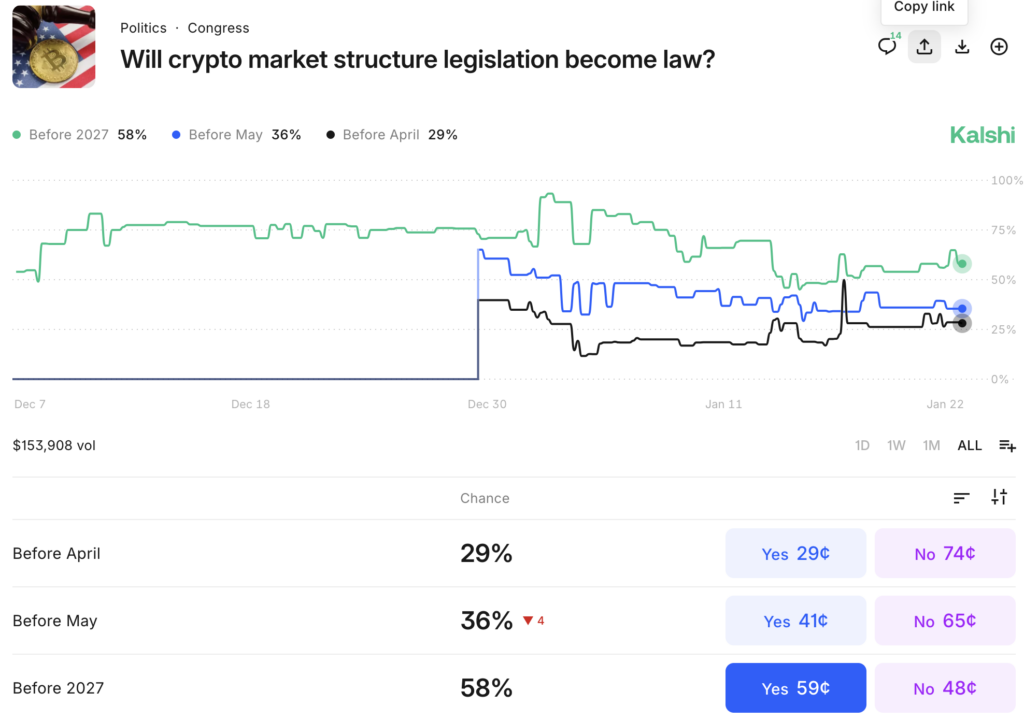1024x721 pixels.
Task: Click the bitcoin market thumbnail image
Action: tap(54, 47)
